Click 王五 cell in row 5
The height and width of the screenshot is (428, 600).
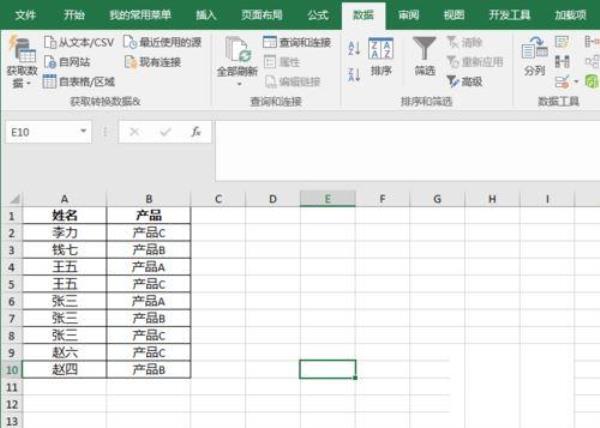pos(64,284)
